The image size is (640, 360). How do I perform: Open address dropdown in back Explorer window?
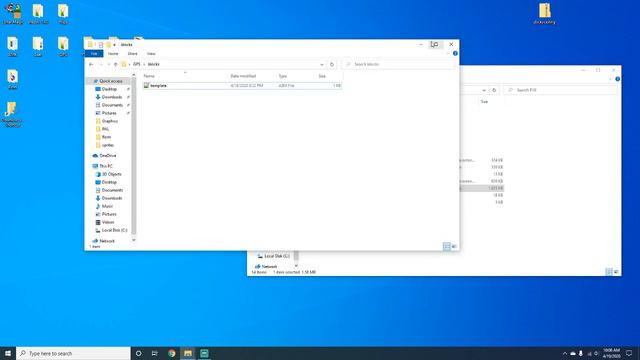[484, 90]
